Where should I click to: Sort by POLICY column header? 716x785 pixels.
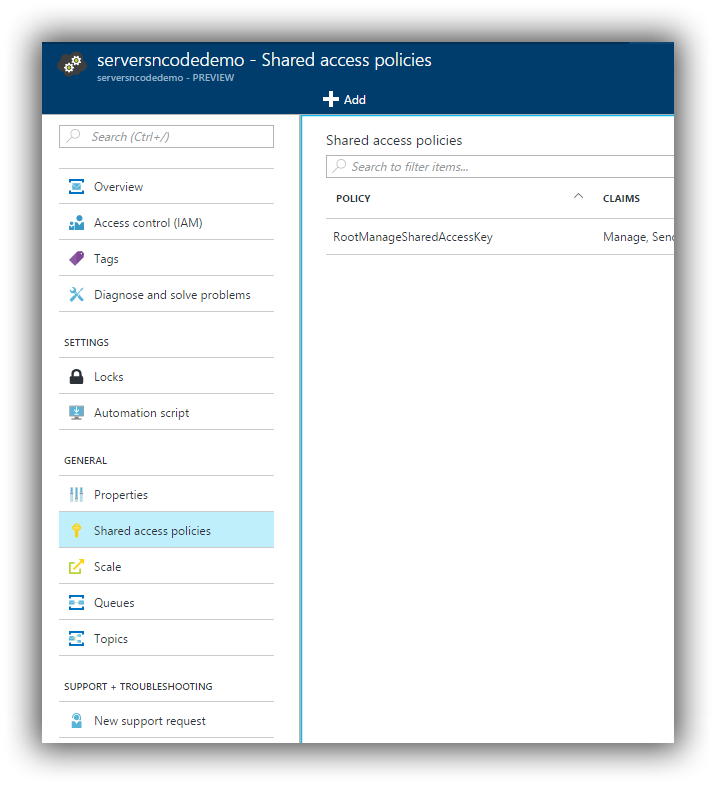(353, 199)
